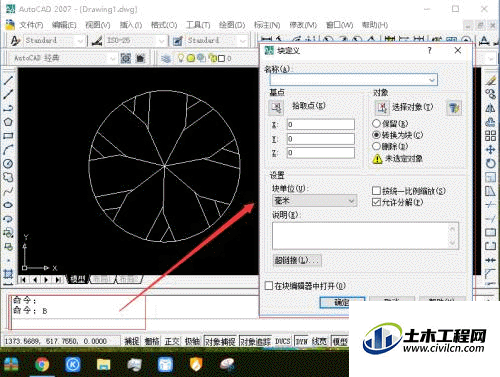The image size is (500, 377).
Task: Expand the ISO-25 dimension style dropdown
Action: coord(162,41)
